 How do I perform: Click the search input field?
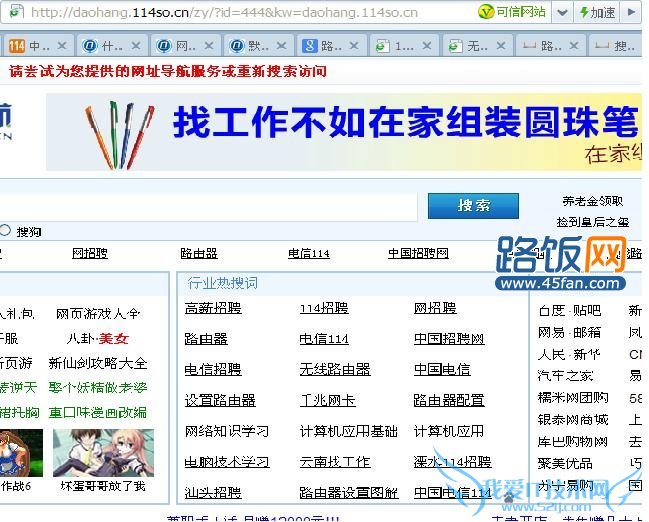click(x=208, y=206)
